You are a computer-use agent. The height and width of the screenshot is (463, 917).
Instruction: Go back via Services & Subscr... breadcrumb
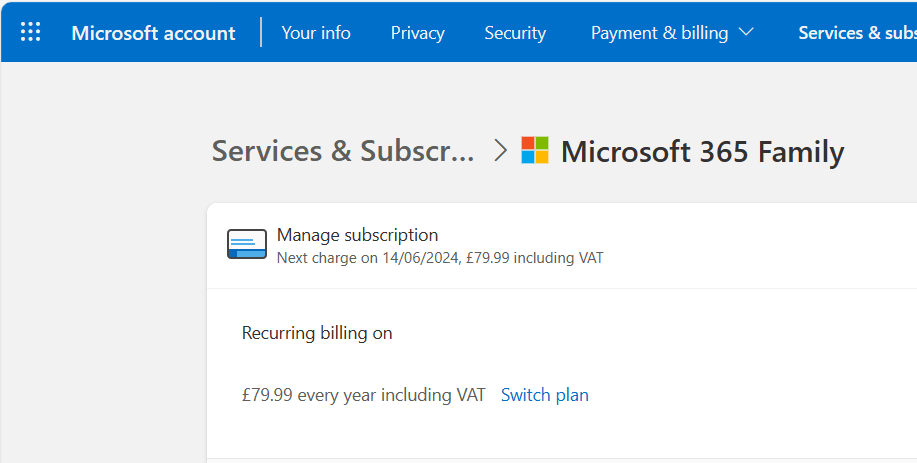[343, 151]
